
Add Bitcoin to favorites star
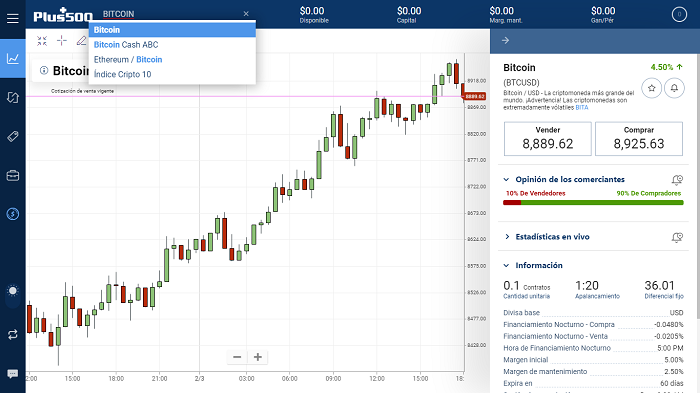click(651, 88)
